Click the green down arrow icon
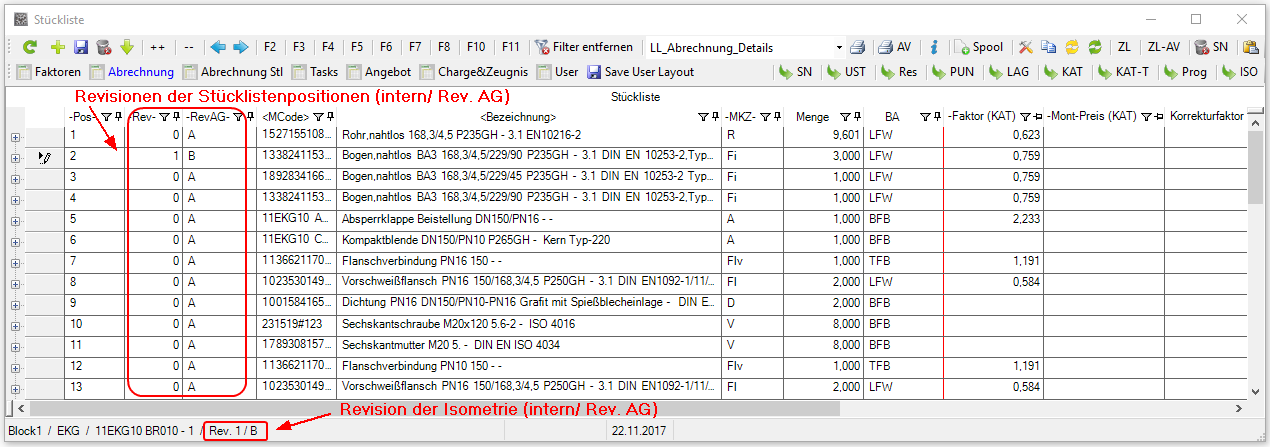This screenshot has width=1270, height=447. coord(127,47)
